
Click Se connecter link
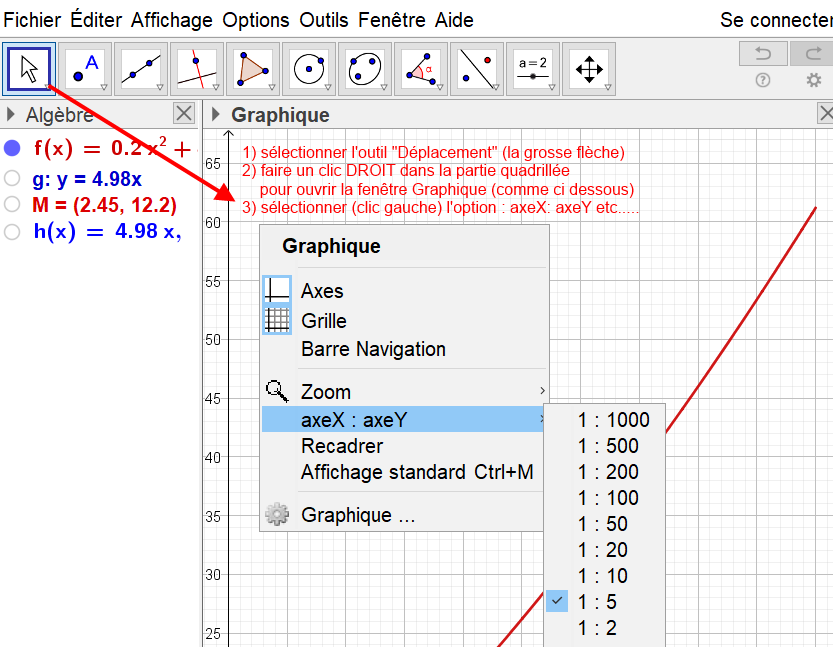pos(775,20)
